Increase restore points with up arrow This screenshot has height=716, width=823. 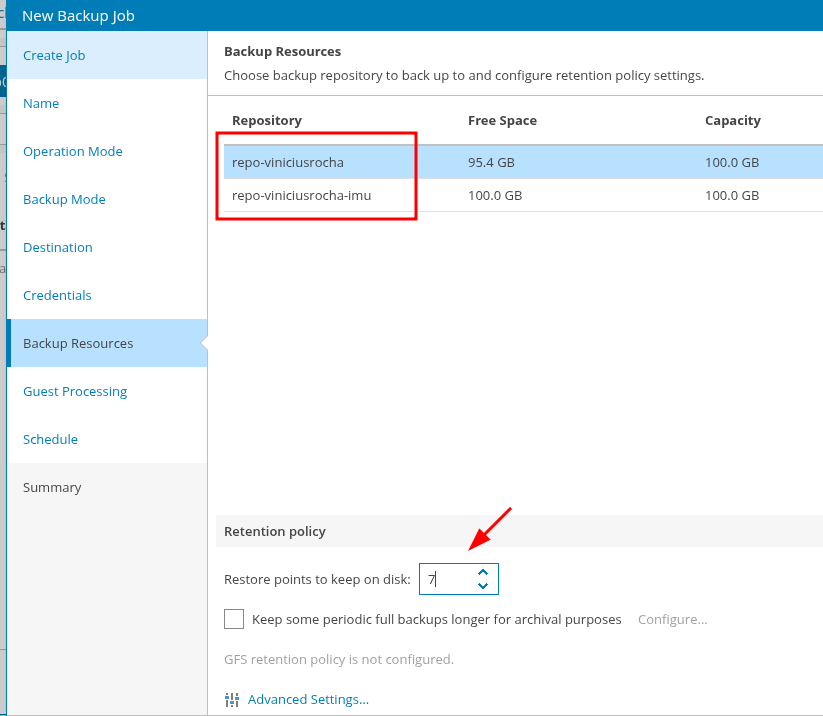[x=483, y=572]
